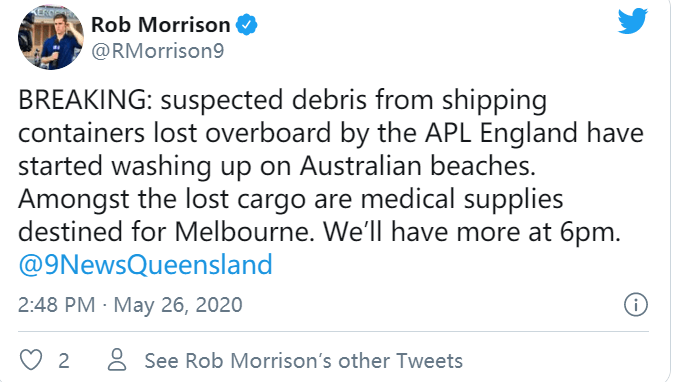Click the 2:48 PM time stamp
674x382 pixels.
click(56, 305)
